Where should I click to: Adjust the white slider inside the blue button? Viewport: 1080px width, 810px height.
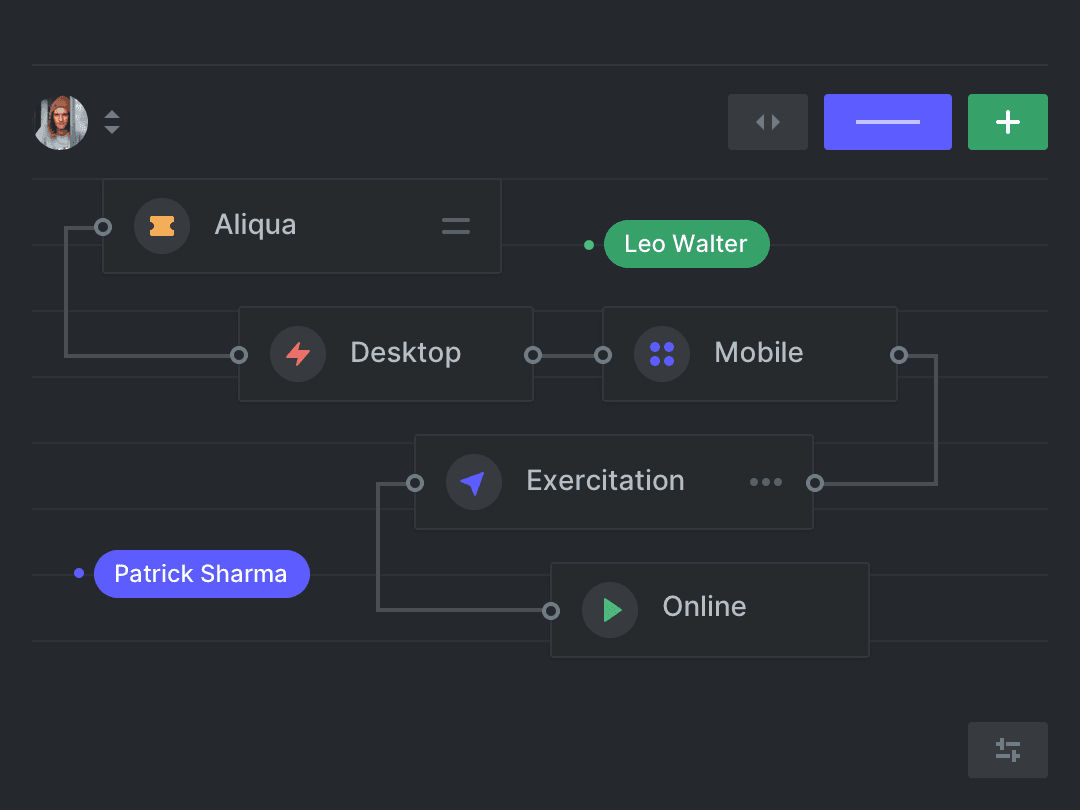887,121
